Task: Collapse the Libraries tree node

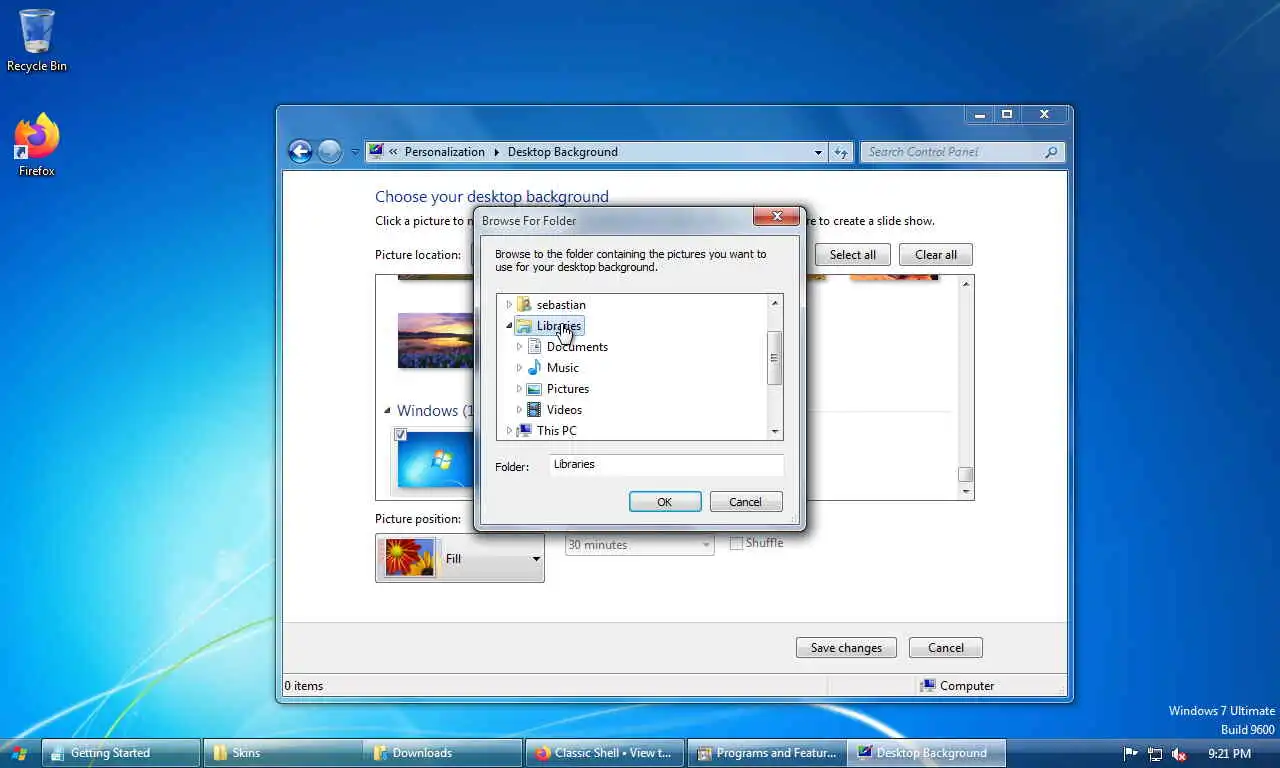Action: 509,325
